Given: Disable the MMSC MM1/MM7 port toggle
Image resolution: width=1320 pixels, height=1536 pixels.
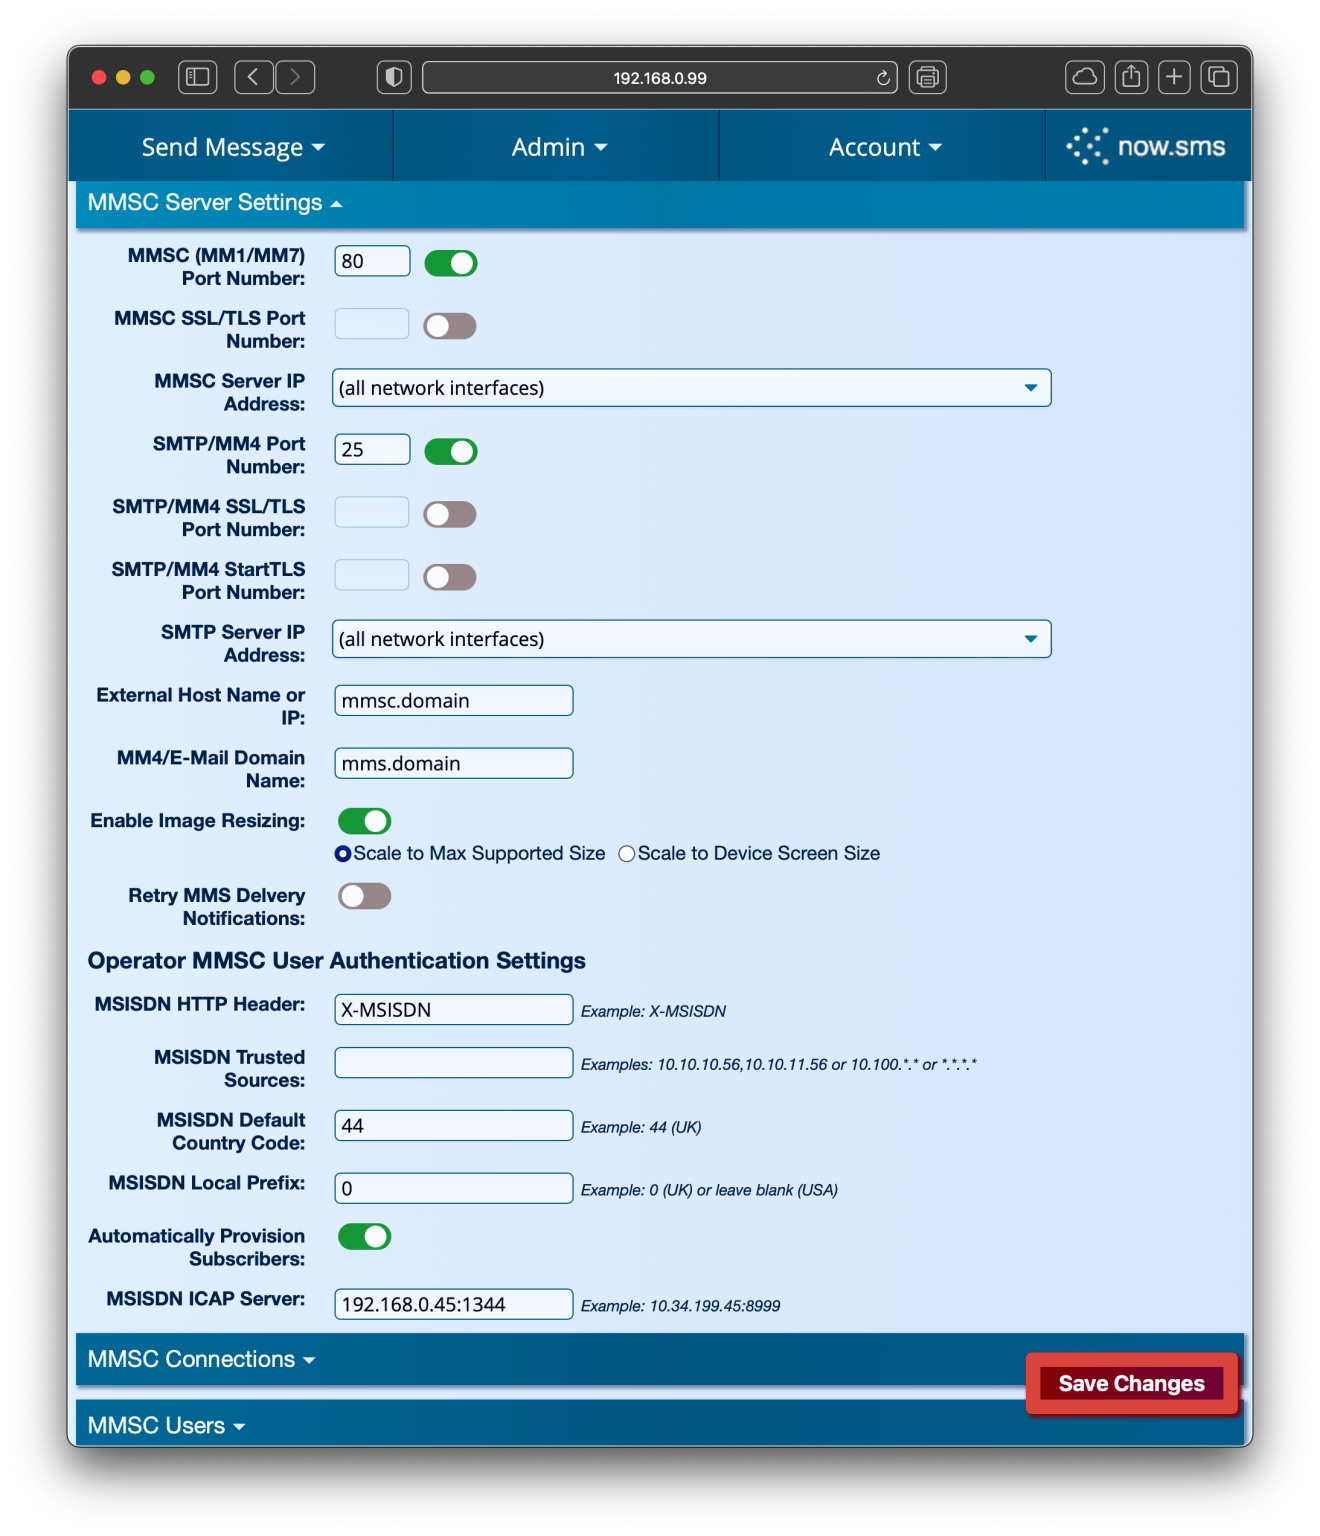Looking at the screenshot, I should click(450, 262).
